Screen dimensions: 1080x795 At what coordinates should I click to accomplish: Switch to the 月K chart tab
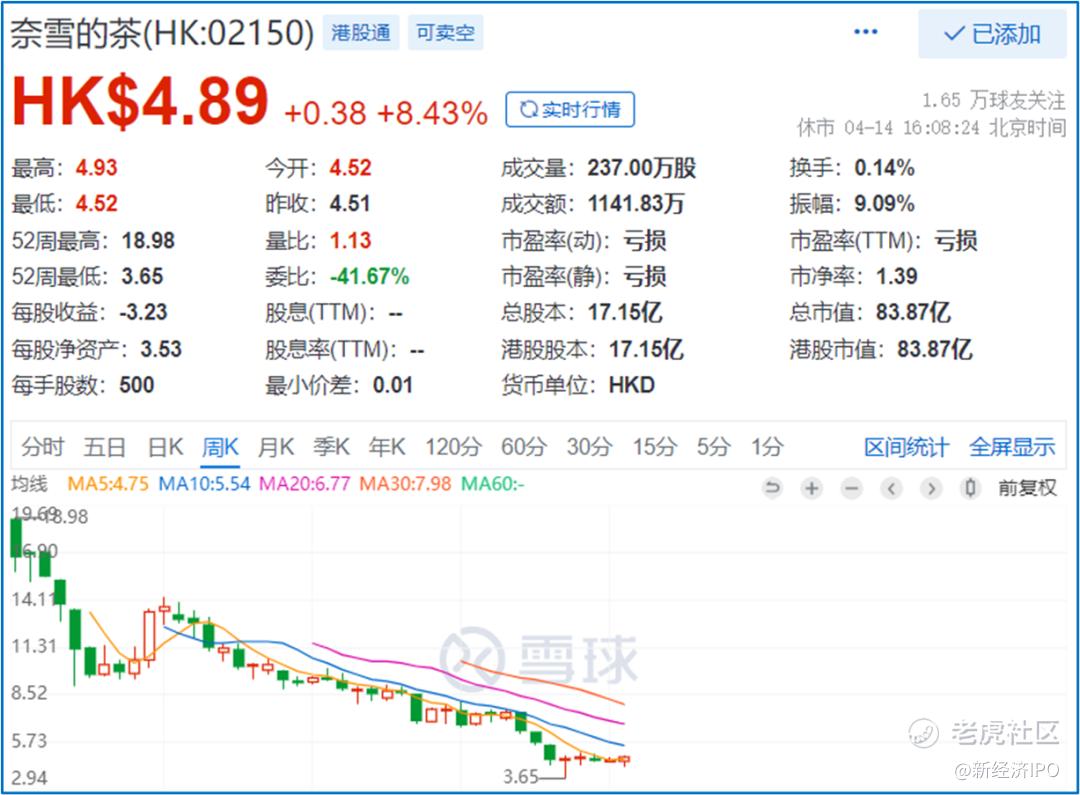tap(276, 447)
